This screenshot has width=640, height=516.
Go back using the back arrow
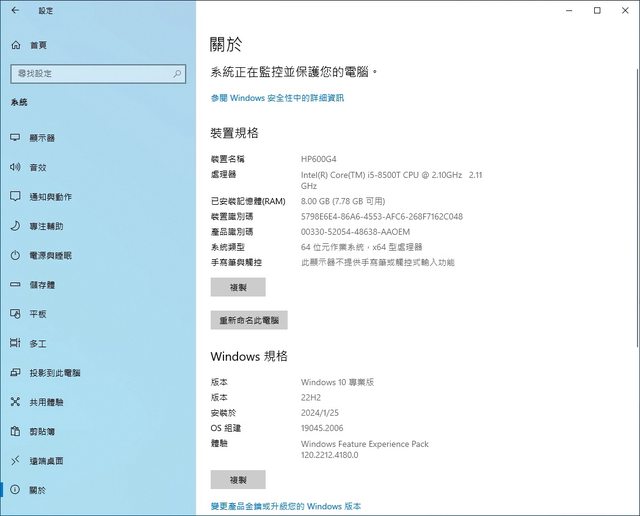coord(15,11)
